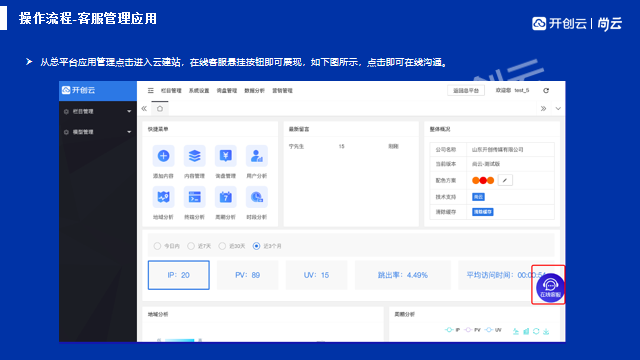Screen dimensions: 640x360
Task: Expand the 栏目管理 sidebar item
Action: (x=98, y=111)
